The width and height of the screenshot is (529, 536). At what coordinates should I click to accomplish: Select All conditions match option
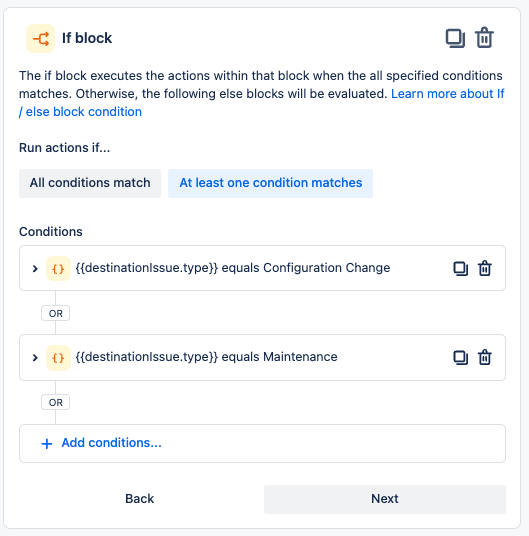point(90,183)
